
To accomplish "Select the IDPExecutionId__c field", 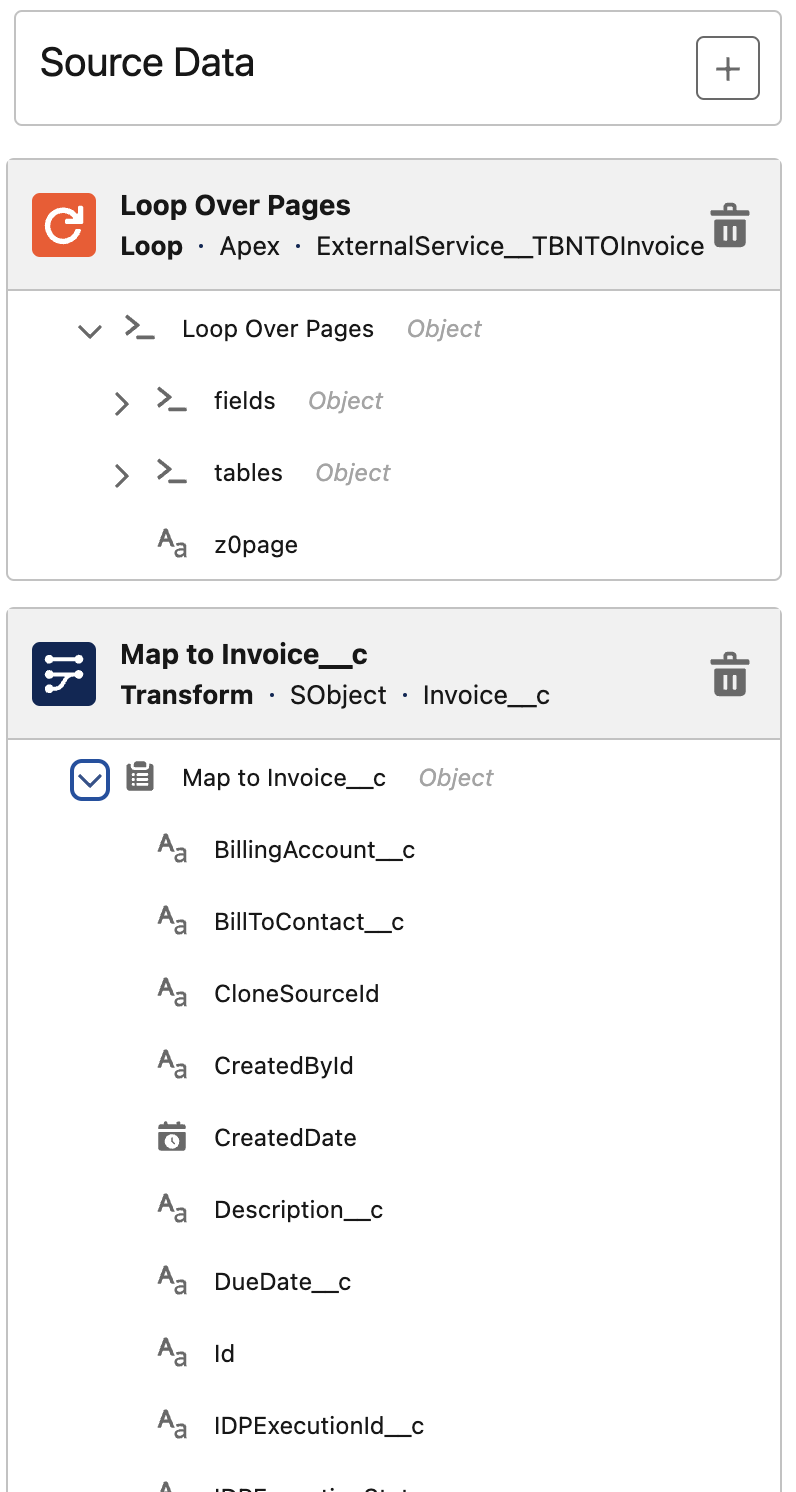I will 319,1426.
